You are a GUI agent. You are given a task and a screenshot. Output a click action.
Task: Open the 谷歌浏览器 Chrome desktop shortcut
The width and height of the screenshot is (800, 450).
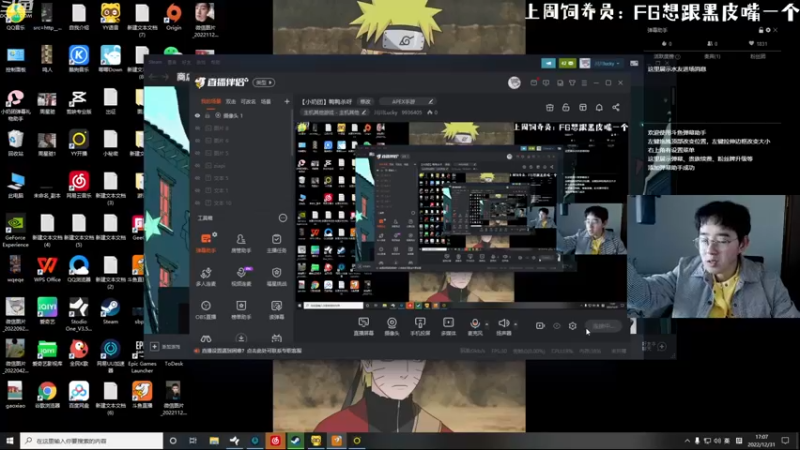47,395
